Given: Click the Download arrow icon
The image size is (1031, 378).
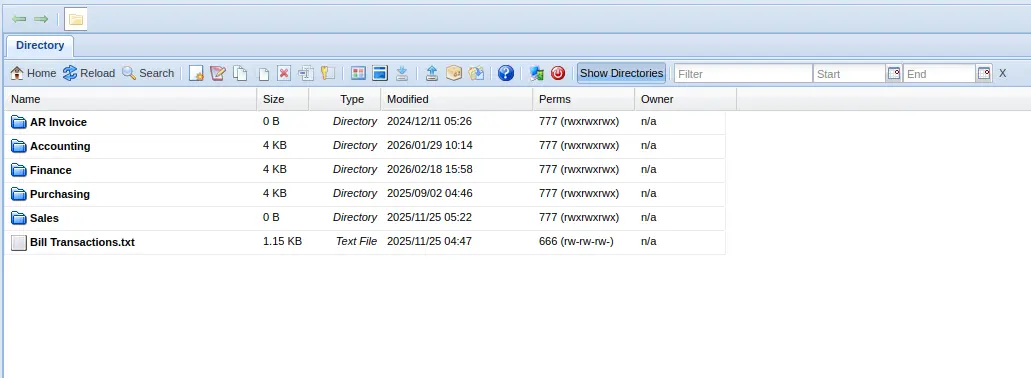Looking at the screenshot, I should pyautogui.click(x=402, y=73).
